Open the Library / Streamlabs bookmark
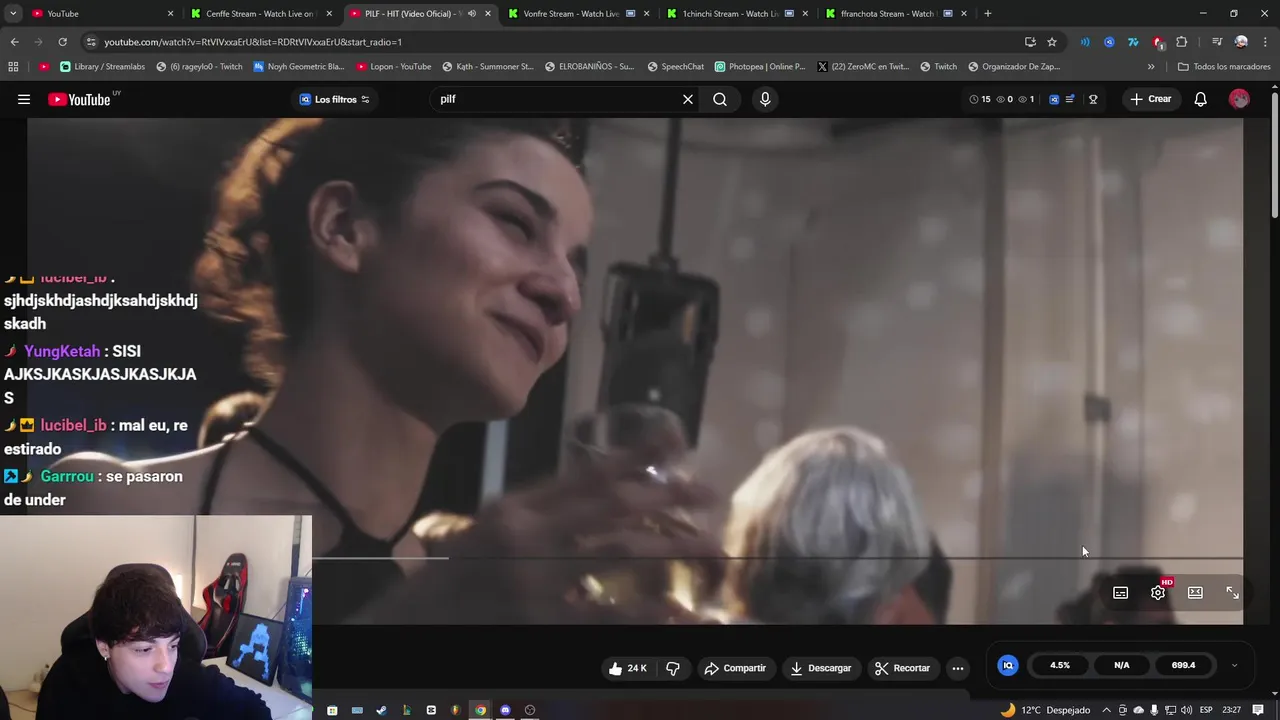The image size is (1280, 720). [x=102, y=67]
